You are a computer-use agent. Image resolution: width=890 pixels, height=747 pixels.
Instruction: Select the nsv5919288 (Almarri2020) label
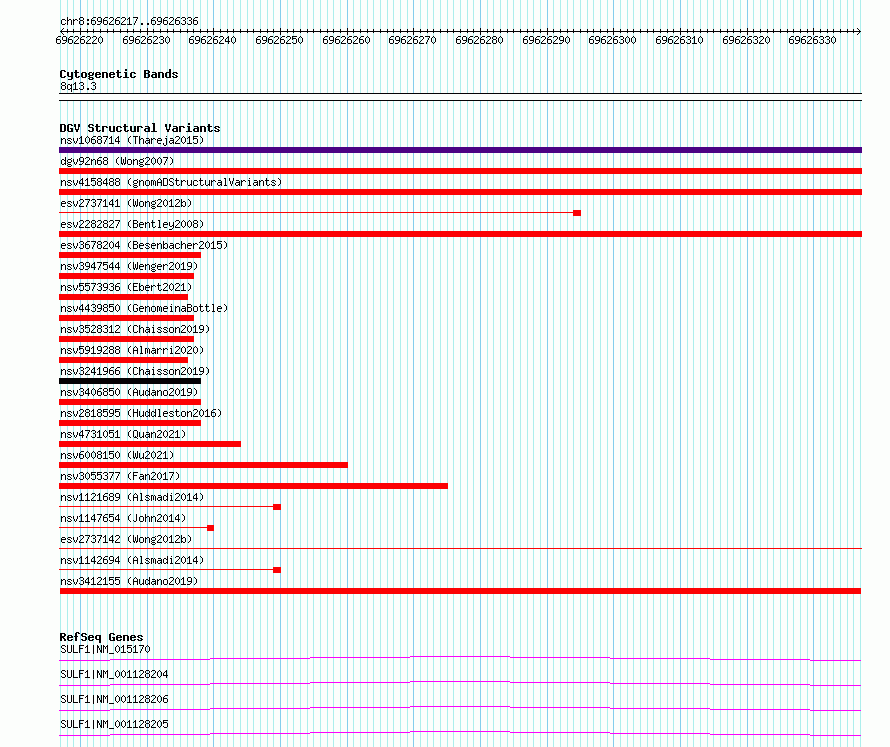coord(132,350)
